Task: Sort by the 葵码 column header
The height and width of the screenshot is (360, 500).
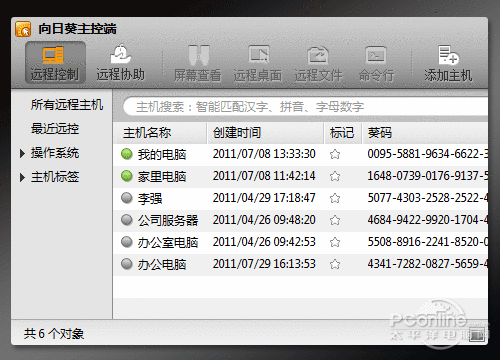Action: point(425,133)
